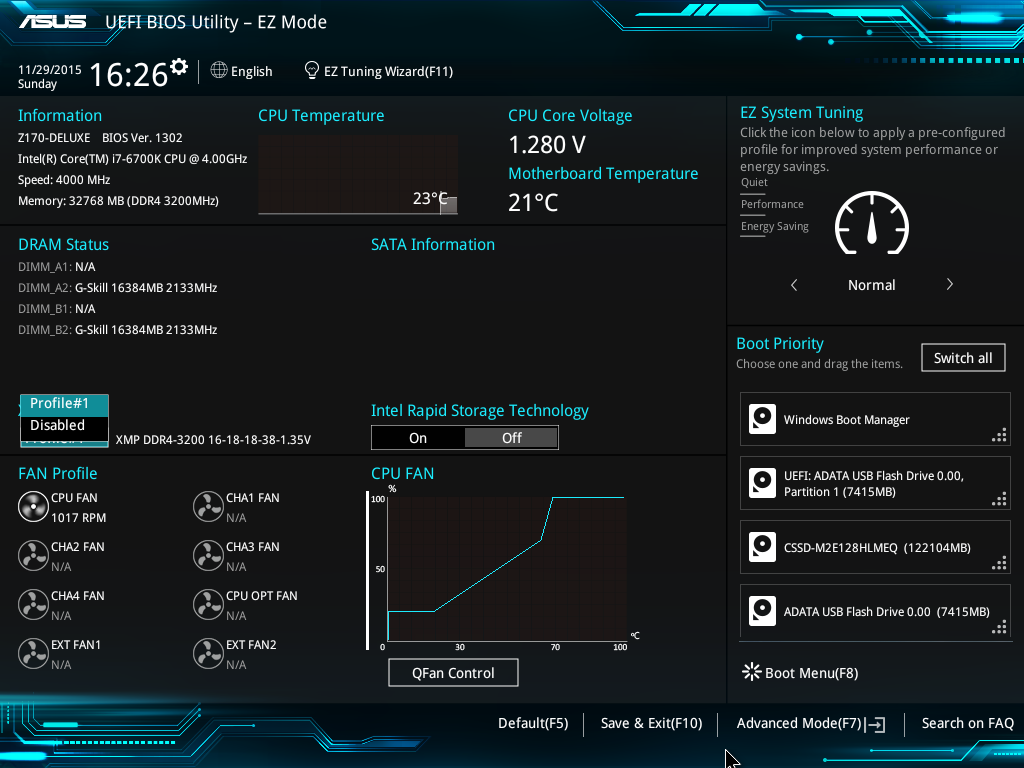Choose the Performance tuning option
This screenshot has width=1024, height=768.
point(772,204)
